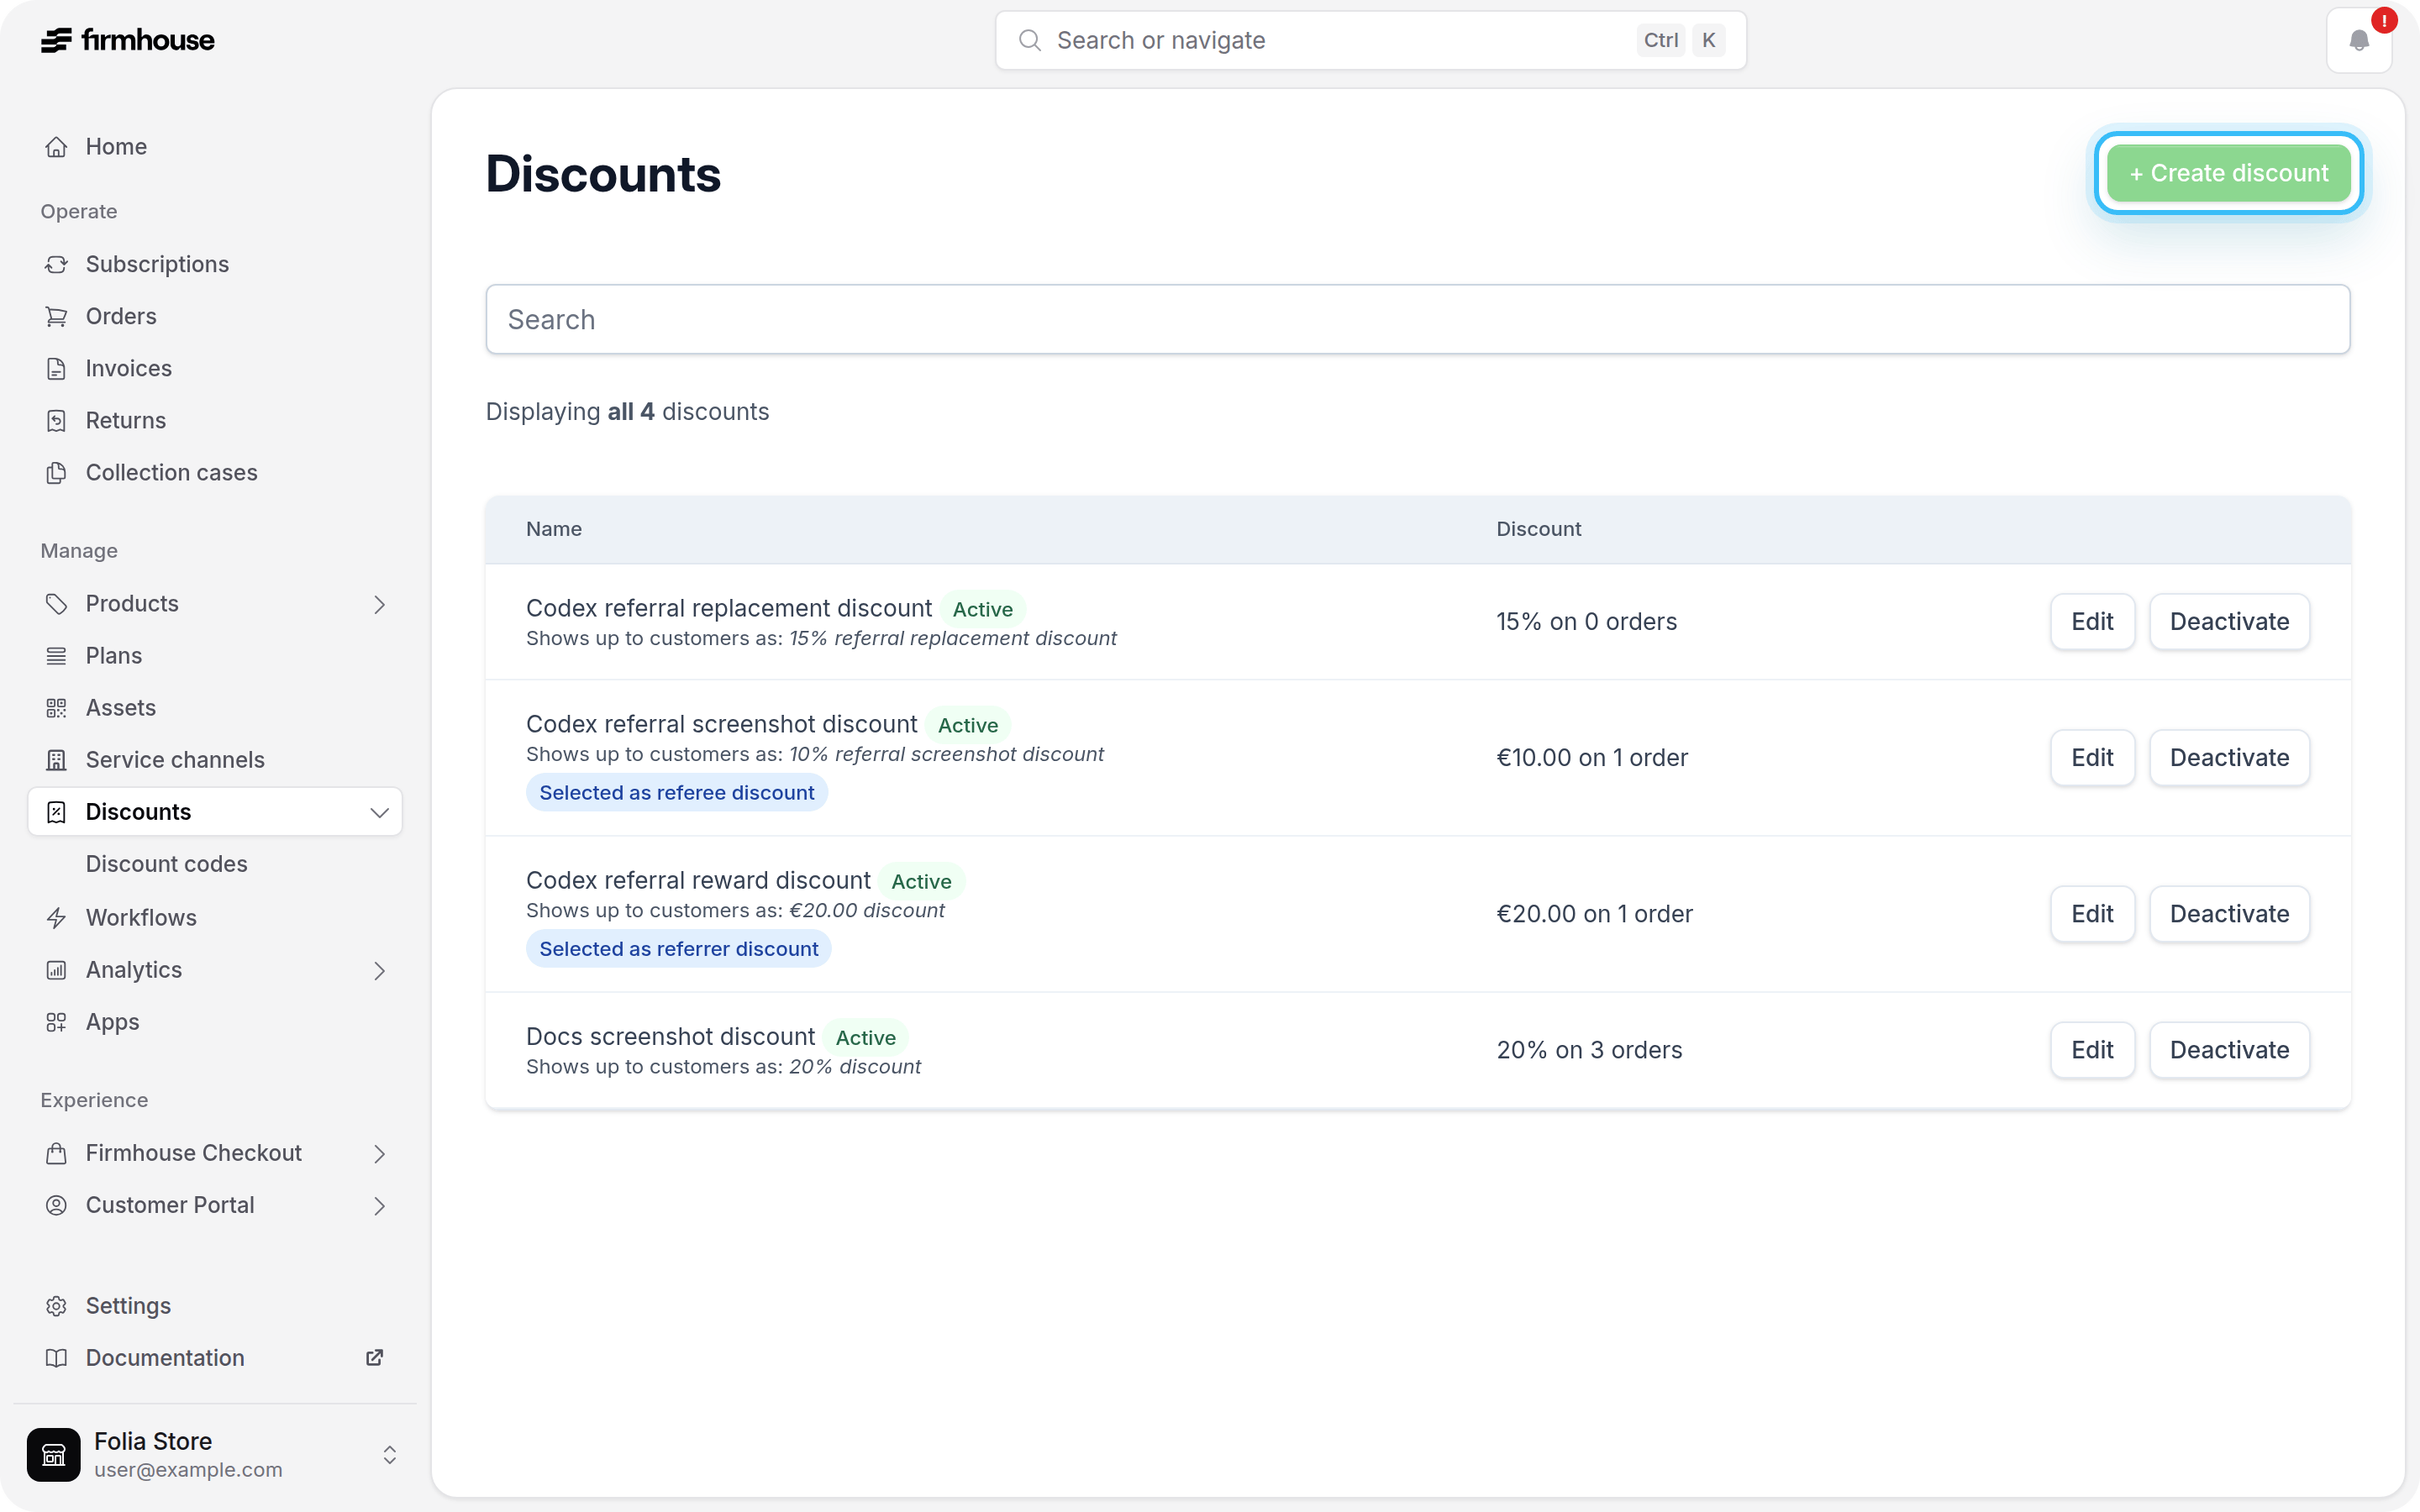
Task: Edit Codex referral reward discount
Action: point(2092,914)
